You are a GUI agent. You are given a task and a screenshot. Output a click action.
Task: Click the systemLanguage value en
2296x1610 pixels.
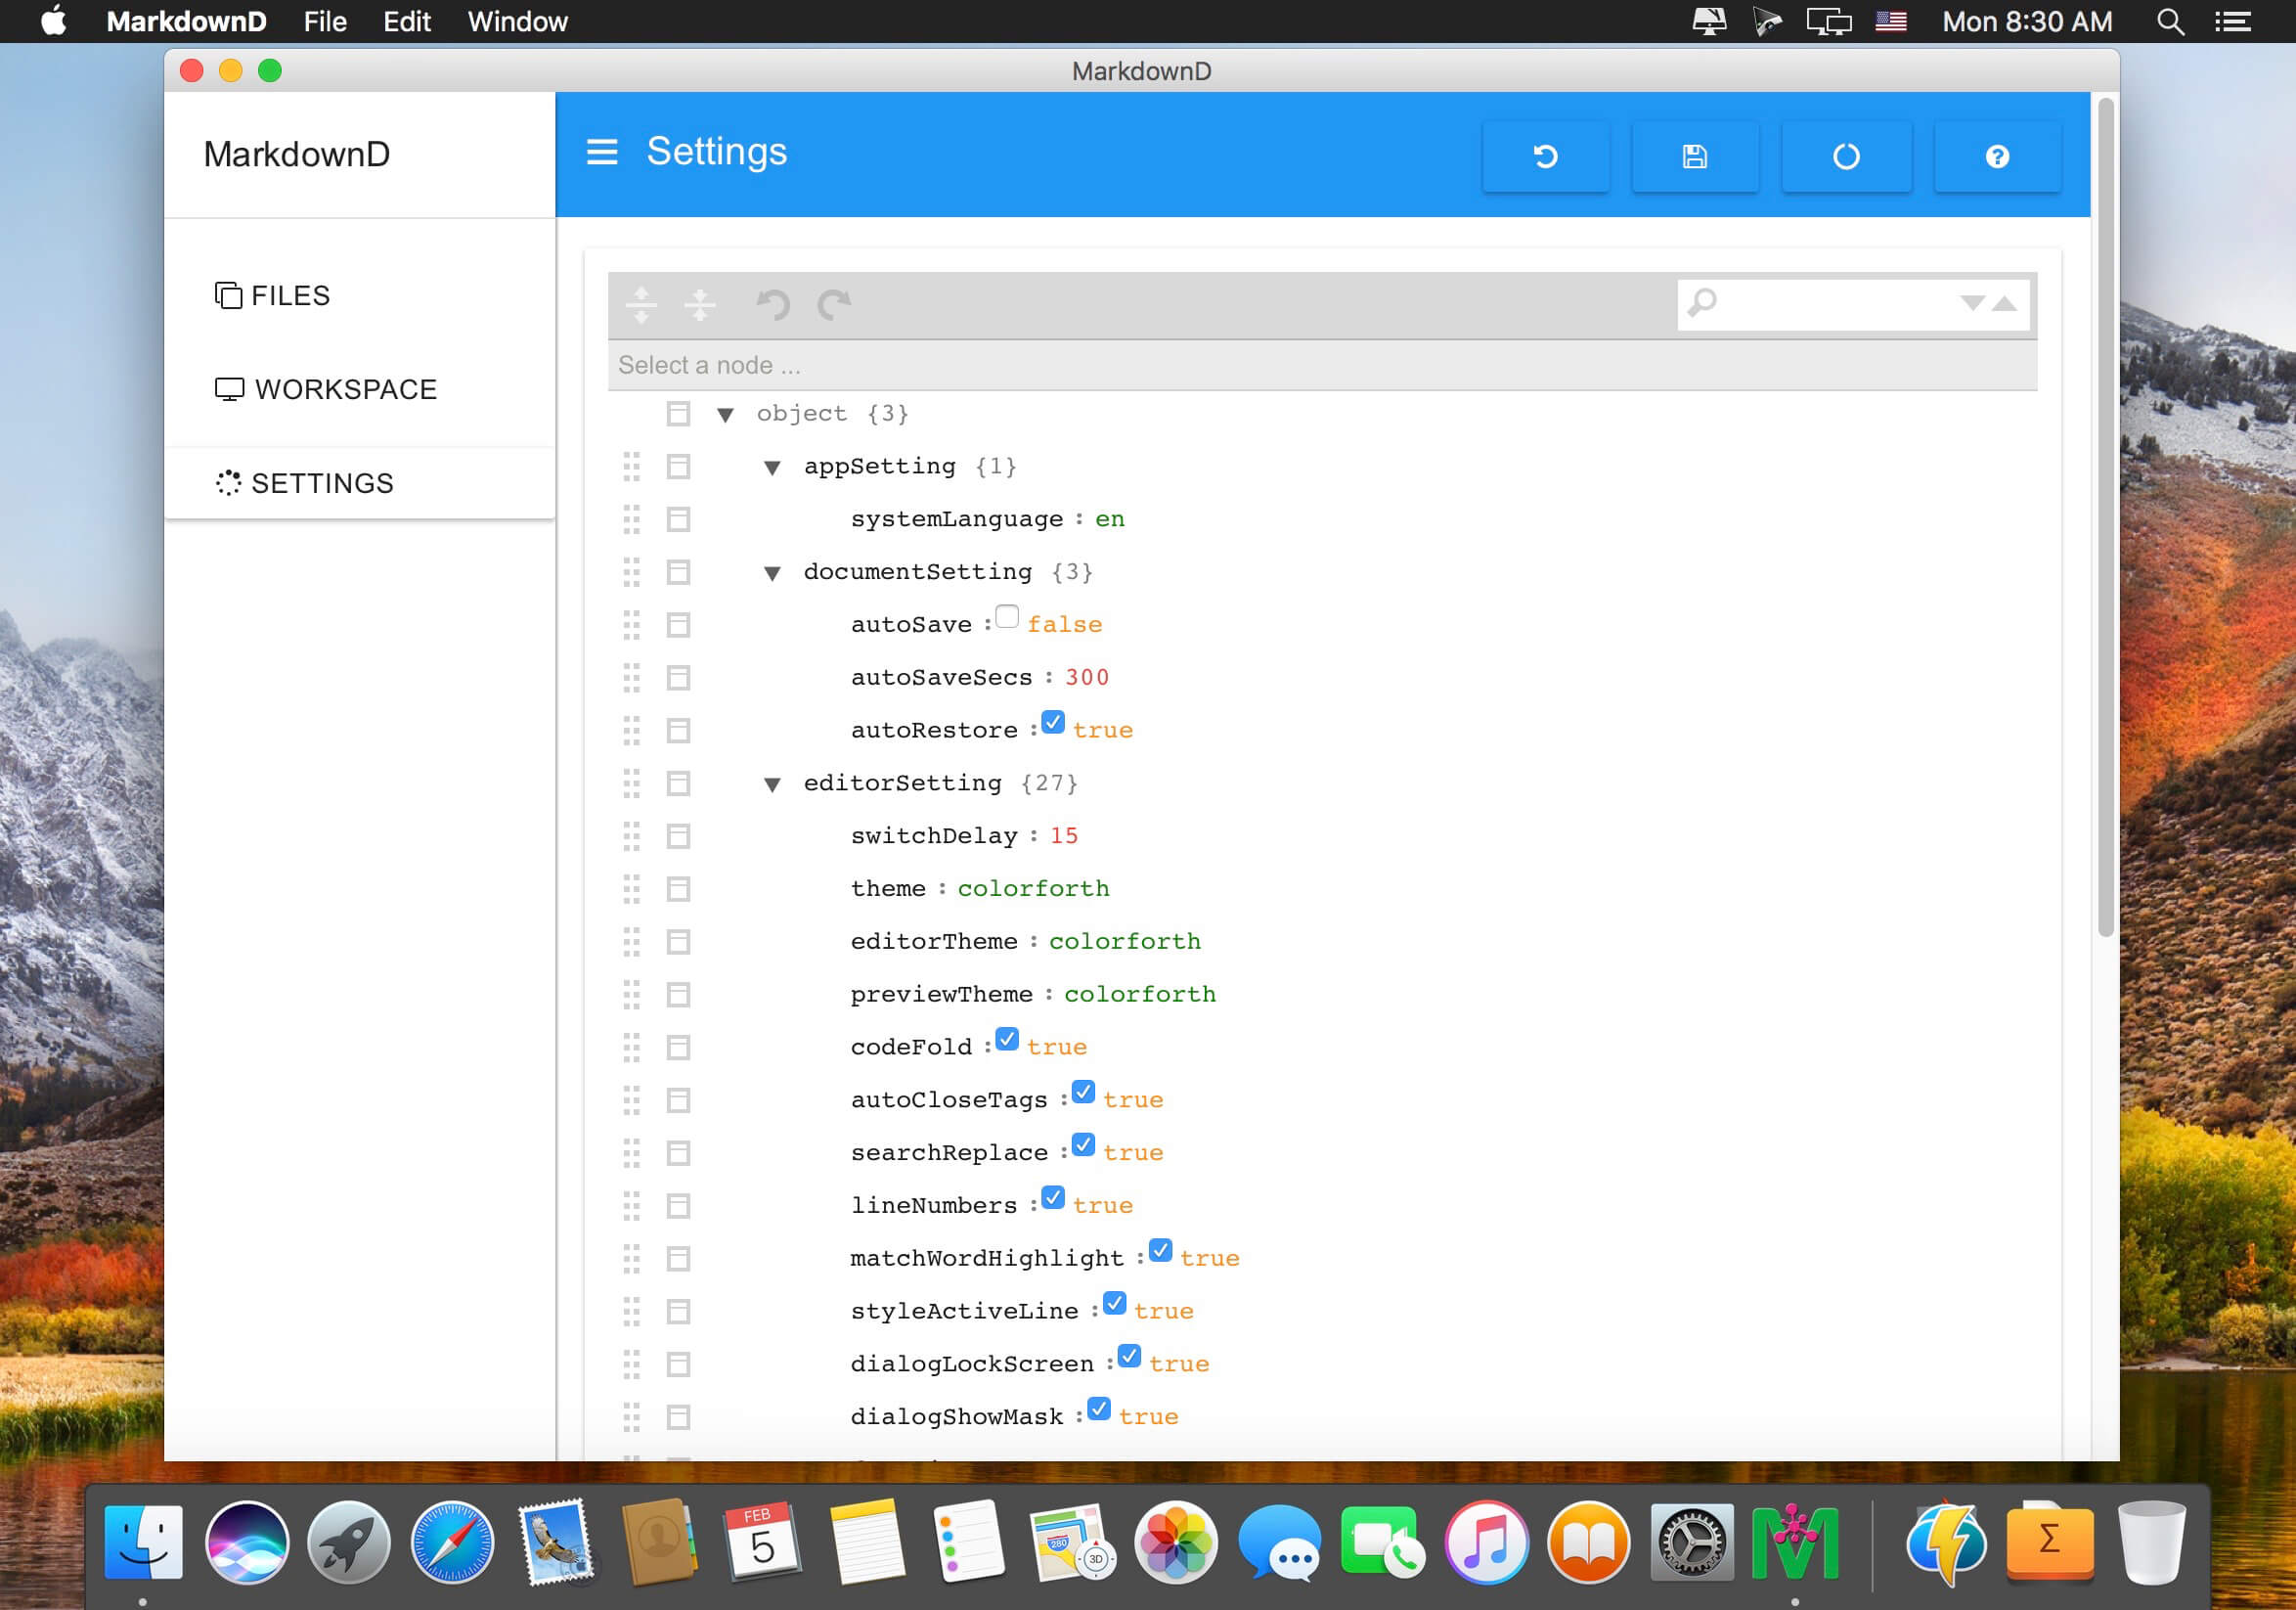(1110, 520)
